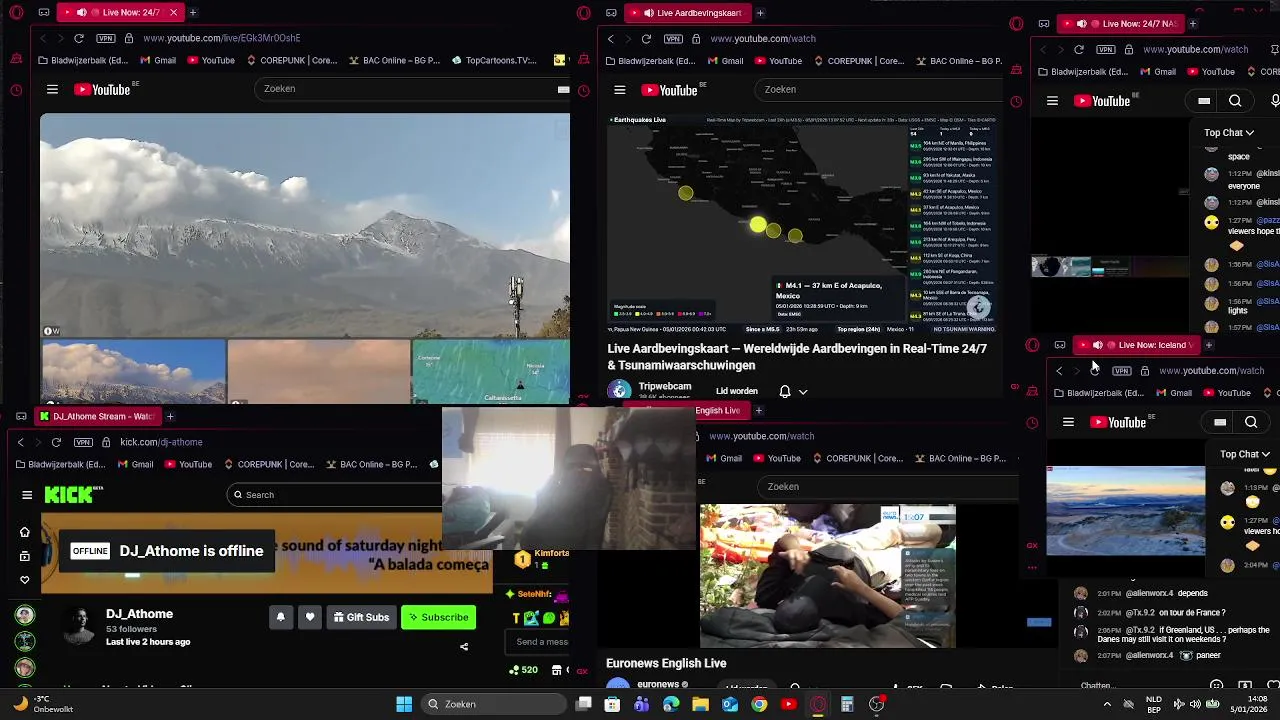Image resolution: width=1280 pixels, height=720 pixels.
Task: Open new tab in the Kick window
Action: [x=170, y=416]
